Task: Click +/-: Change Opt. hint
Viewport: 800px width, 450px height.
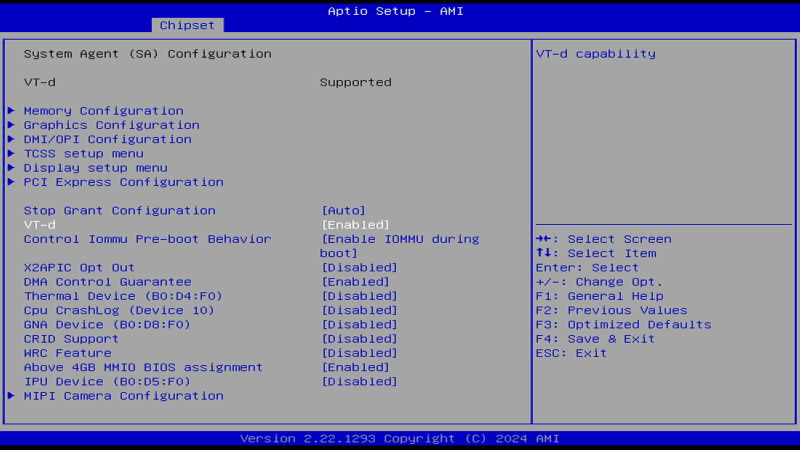Action: (x=599, y=282)
